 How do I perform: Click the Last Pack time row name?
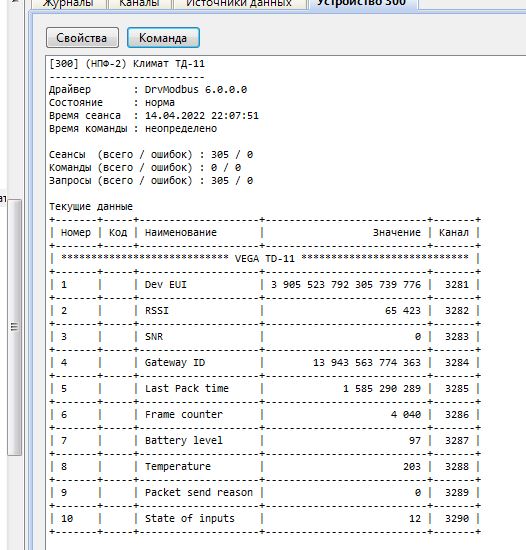pyautogui.click(x=187, y=388)
